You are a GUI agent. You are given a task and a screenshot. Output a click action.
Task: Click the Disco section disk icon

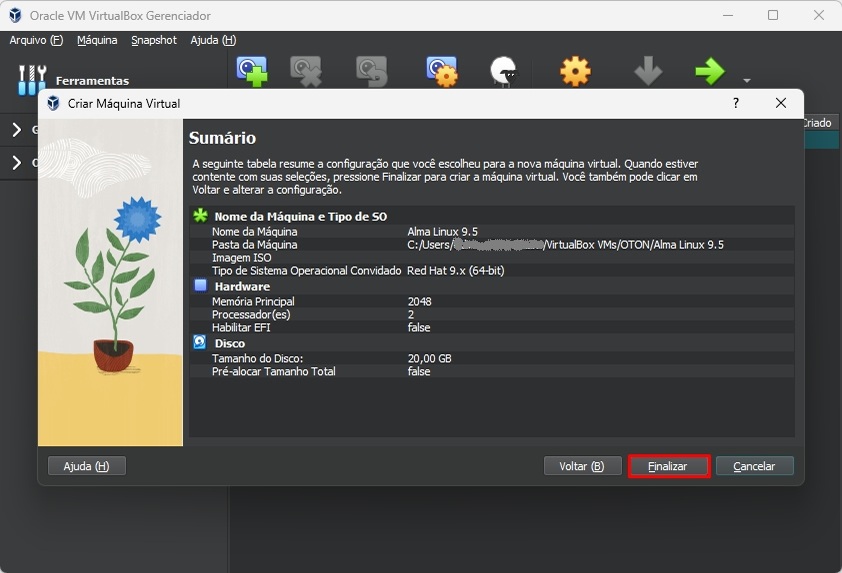tap(200, 342)
